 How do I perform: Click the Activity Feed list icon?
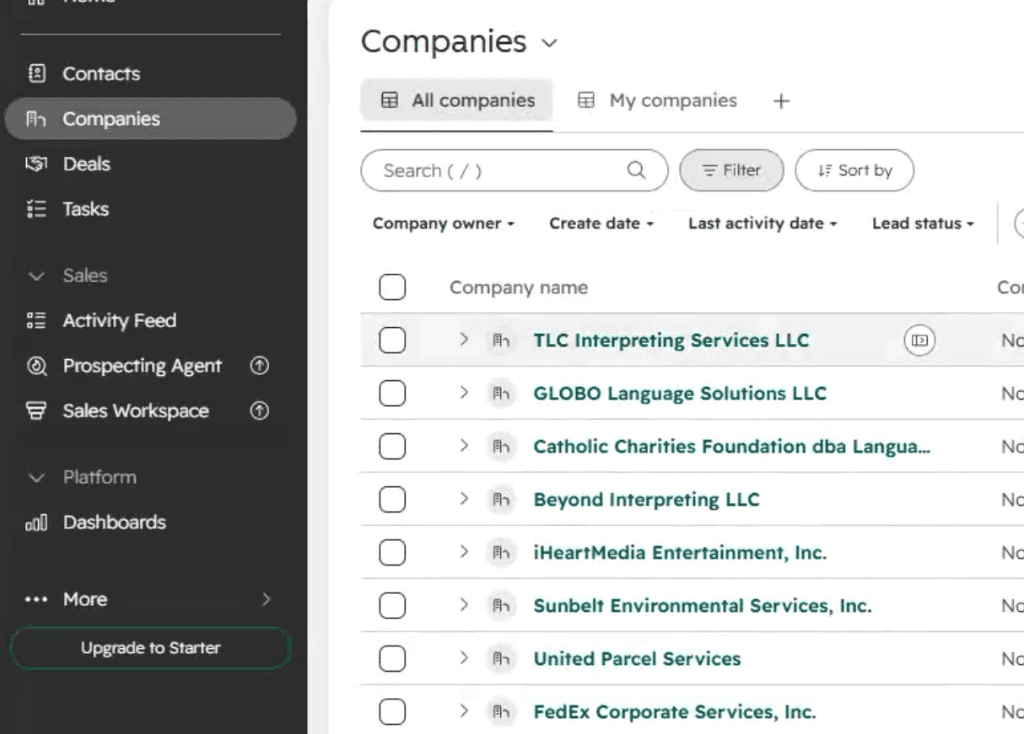[37, 320]
